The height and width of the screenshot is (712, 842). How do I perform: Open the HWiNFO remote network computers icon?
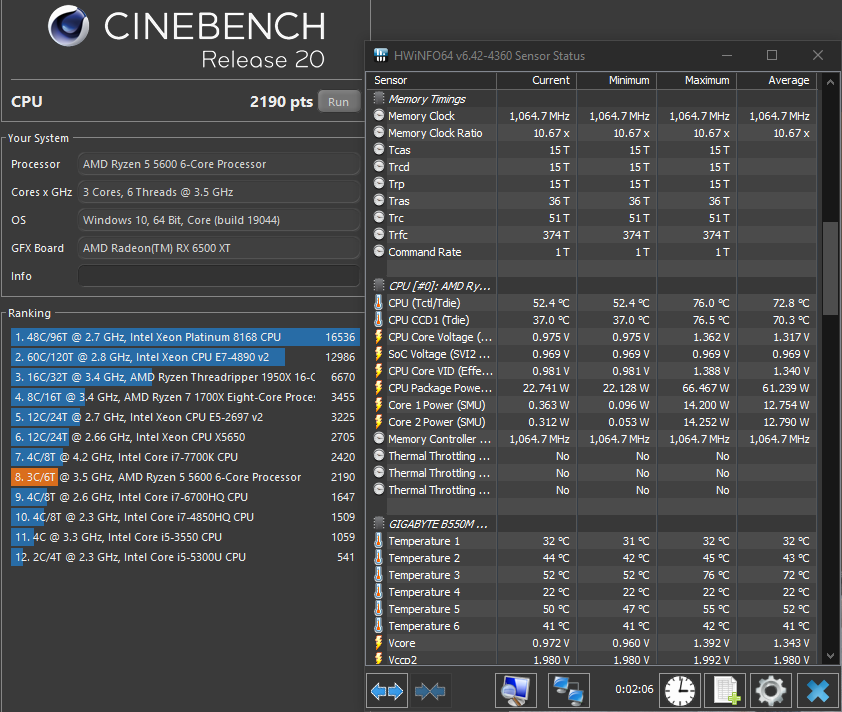tap(569, 691)
